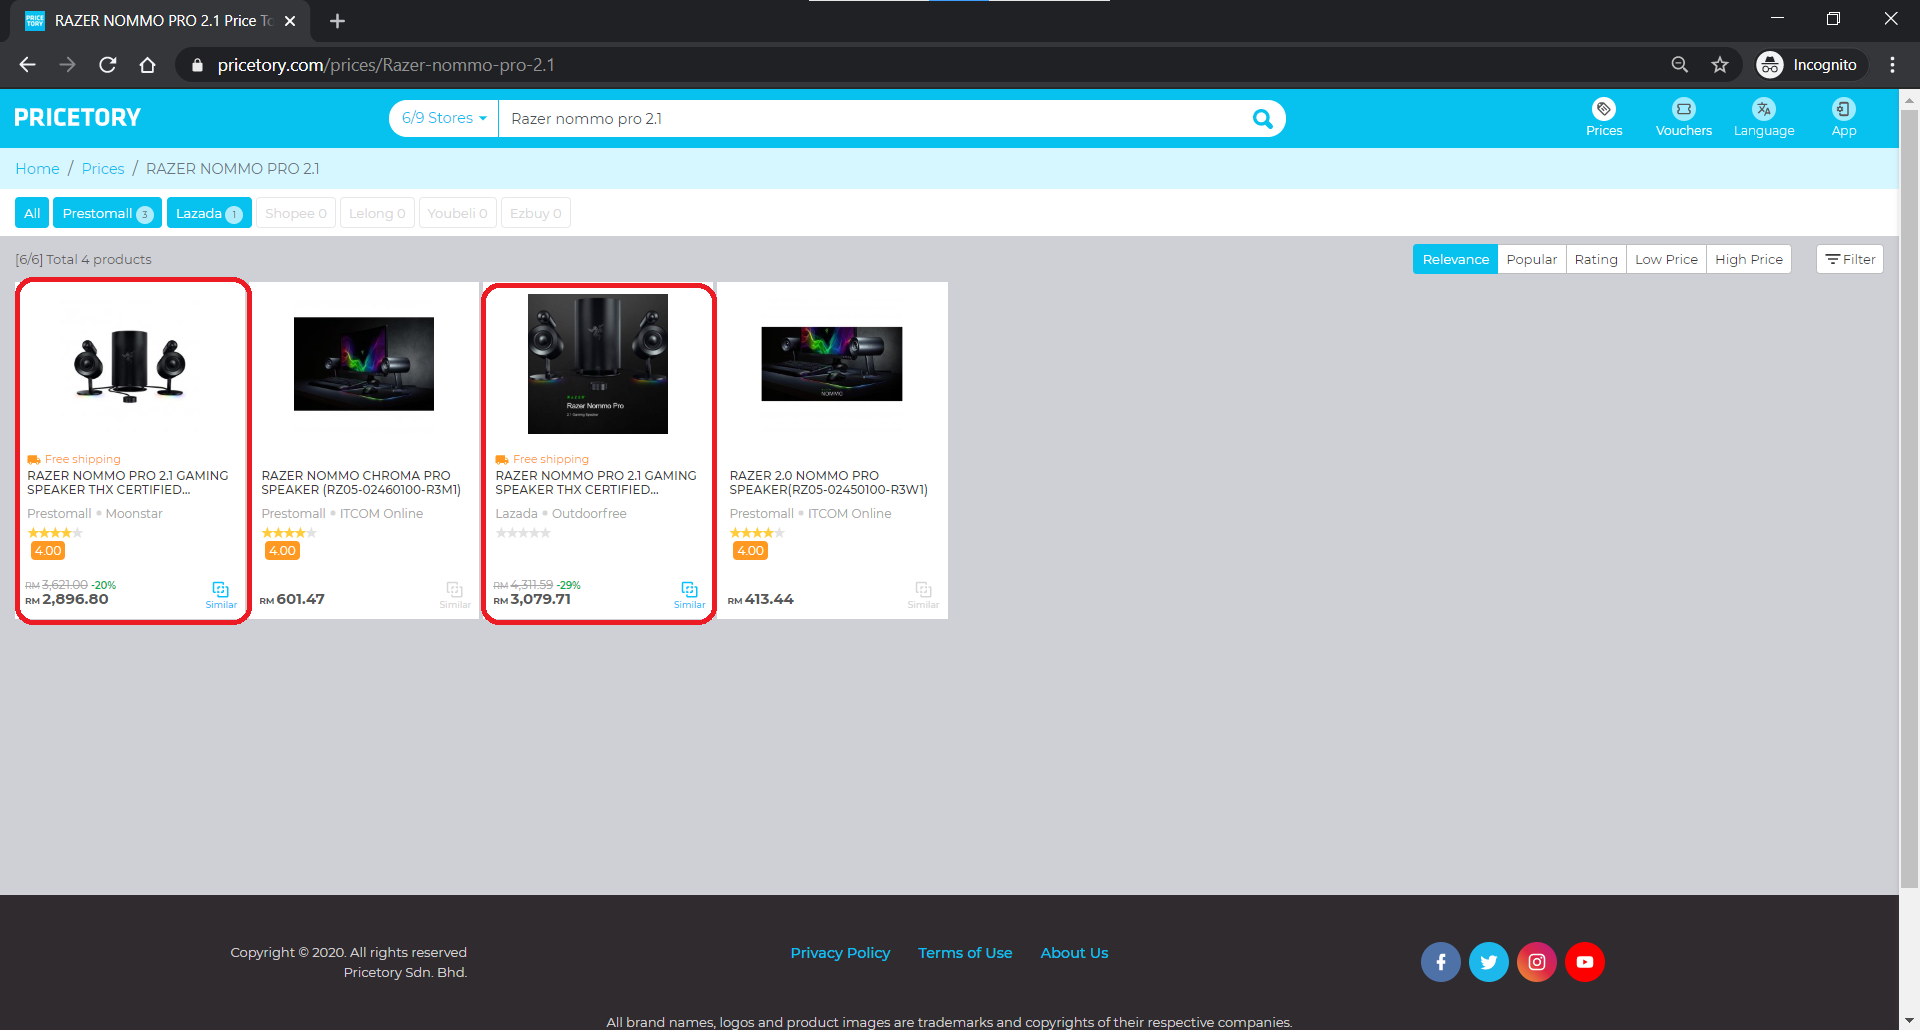Screen dimensions: 1920x1030
Task: Sort results by Low Price
Action: [x=1666, y=259]
